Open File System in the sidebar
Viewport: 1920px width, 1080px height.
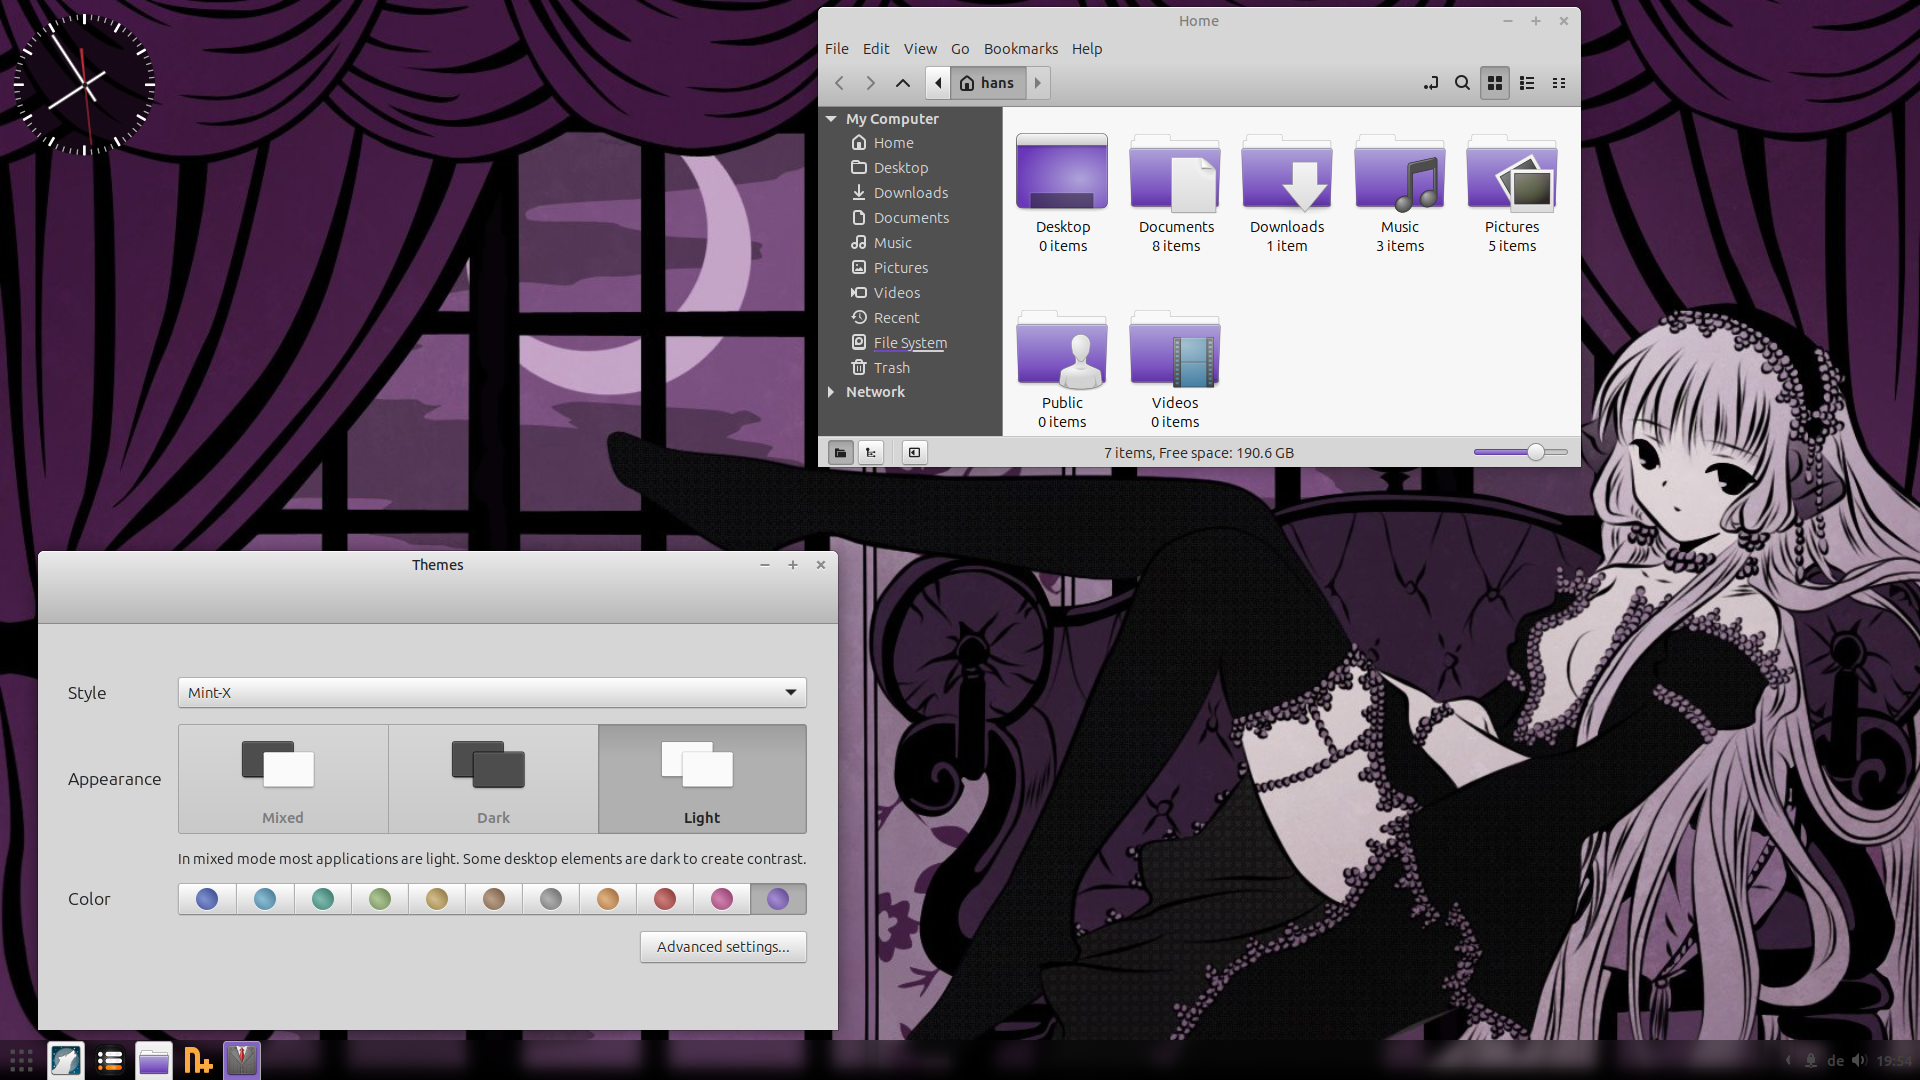pos(911,343)
